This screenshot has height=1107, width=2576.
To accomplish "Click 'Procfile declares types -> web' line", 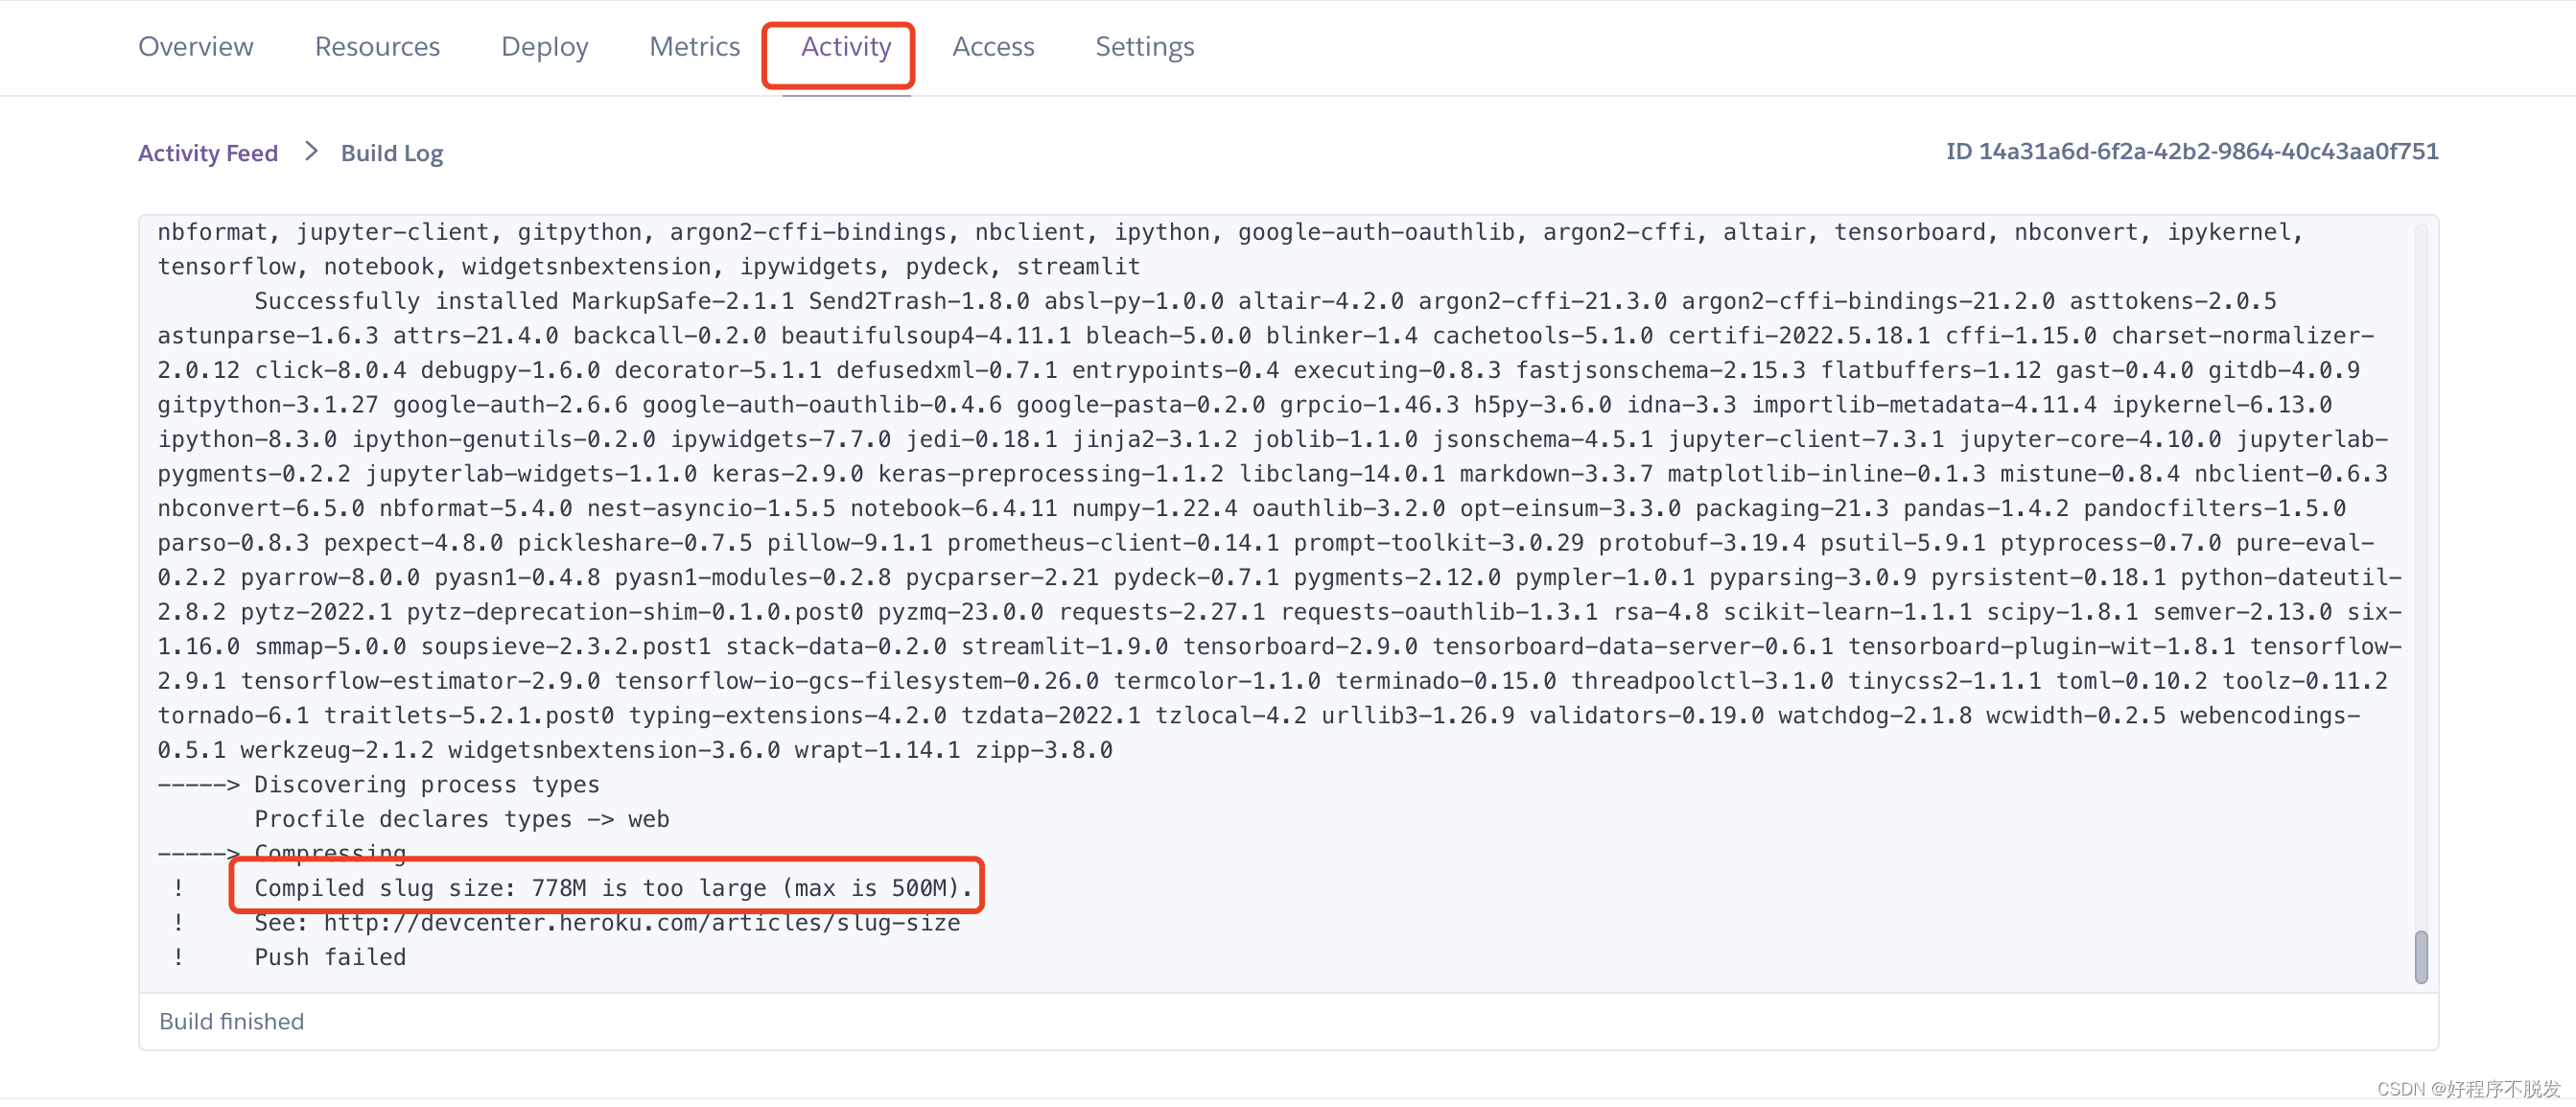I will [x=462, y=819].
